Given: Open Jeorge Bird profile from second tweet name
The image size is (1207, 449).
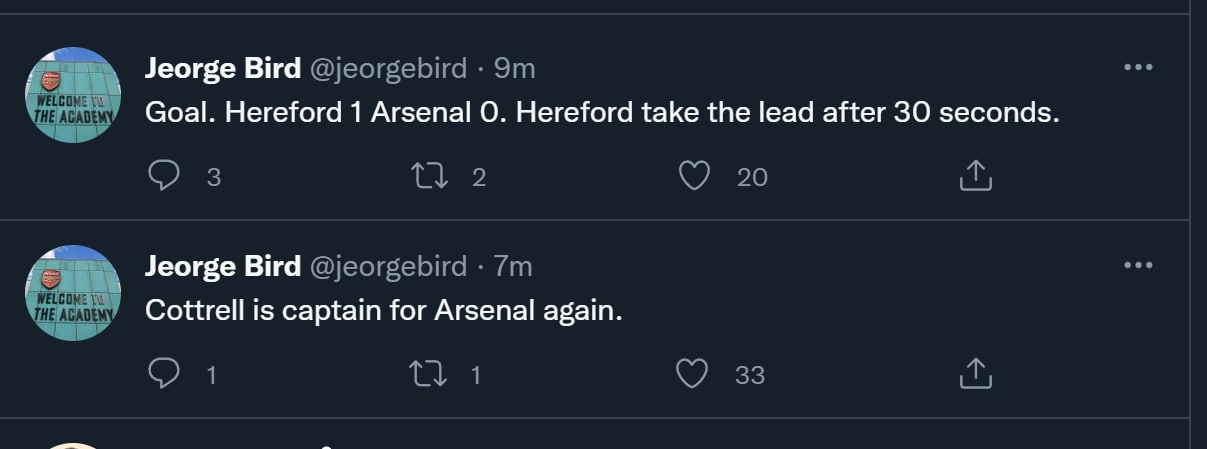Looking at the screenshot, I should tap(223, 266).
